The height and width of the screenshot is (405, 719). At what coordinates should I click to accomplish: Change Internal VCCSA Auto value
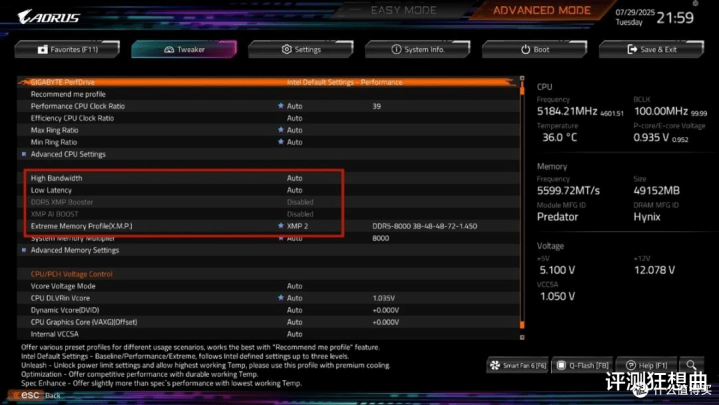pos(294,334)
